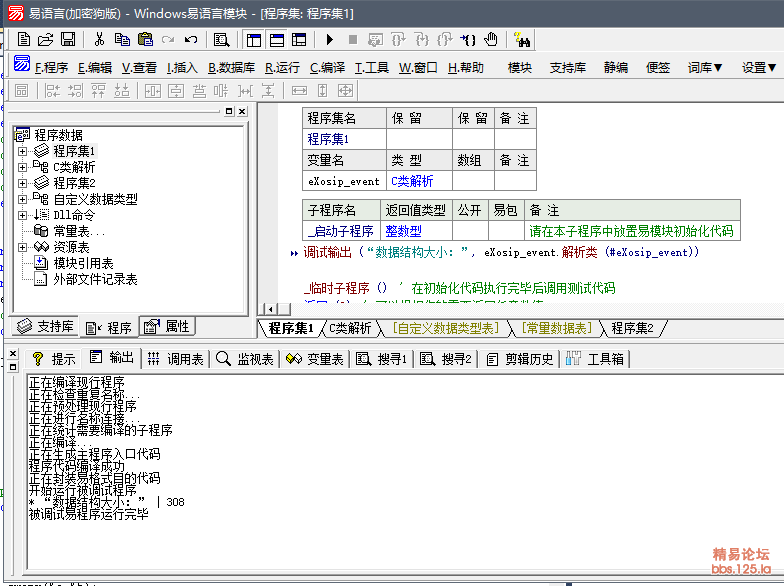Click the 支持库 menu bar button

[568, 68]
